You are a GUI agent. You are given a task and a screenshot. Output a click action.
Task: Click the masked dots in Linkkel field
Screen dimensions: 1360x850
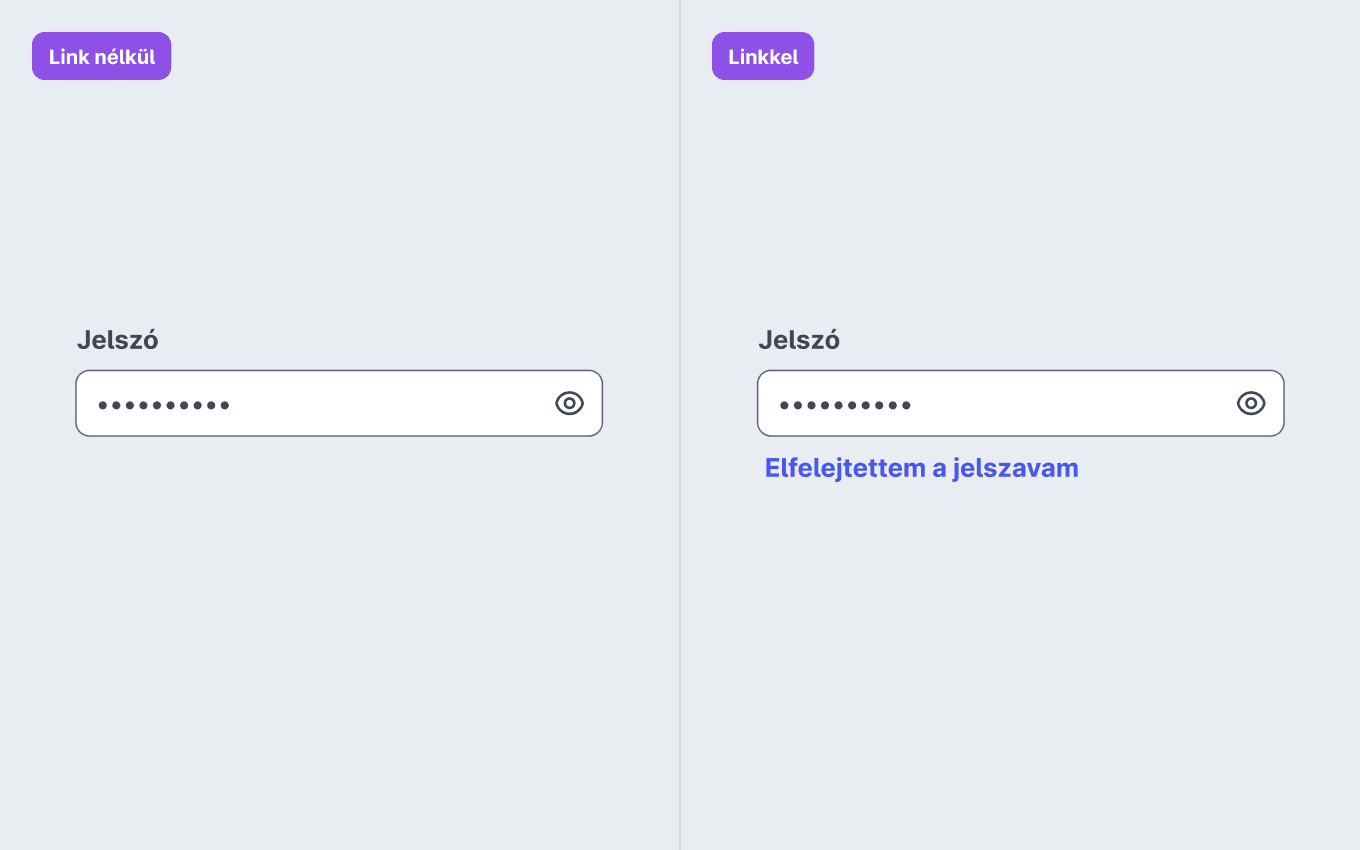846,405
